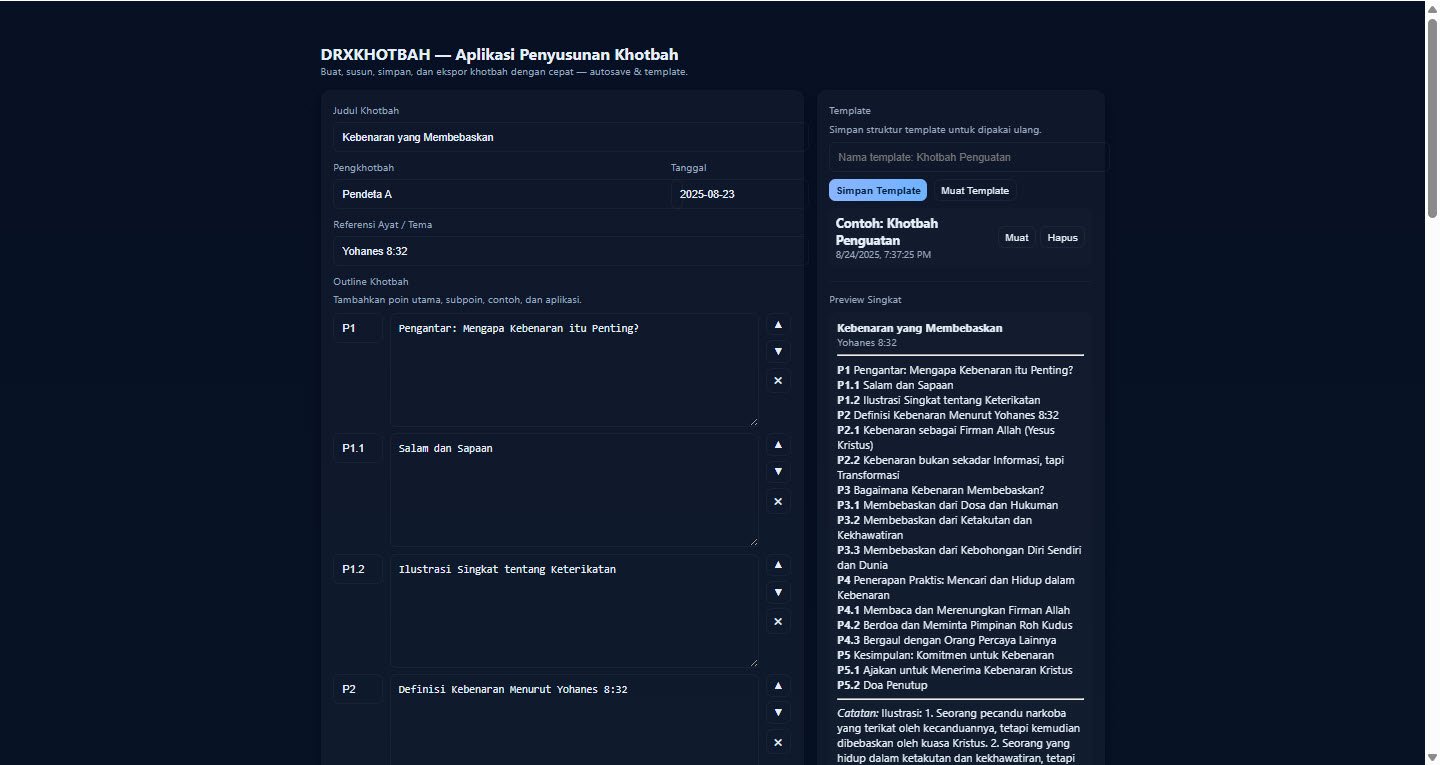
Task: Move P1.2 Ilustrasi Singkat point up
Action: (778, 565)
